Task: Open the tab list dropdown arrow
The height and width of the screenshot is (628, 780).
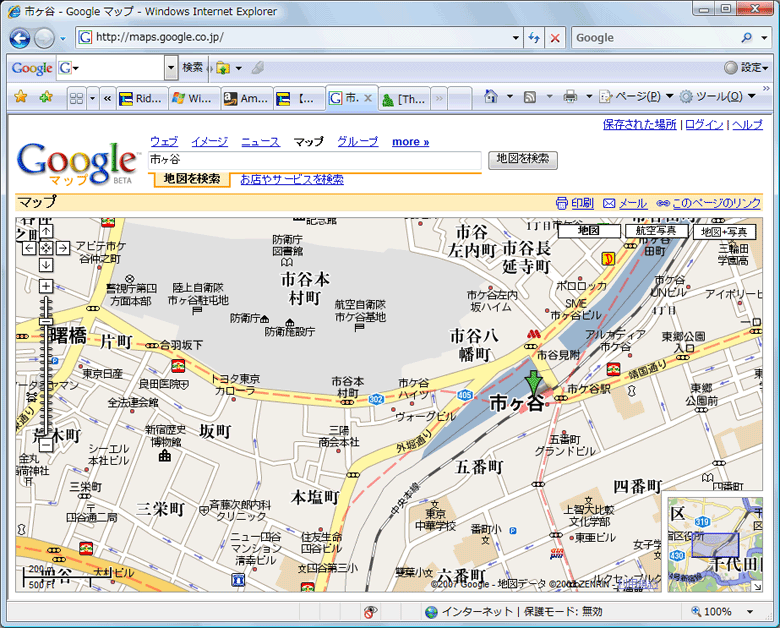Action: point(93,99)
